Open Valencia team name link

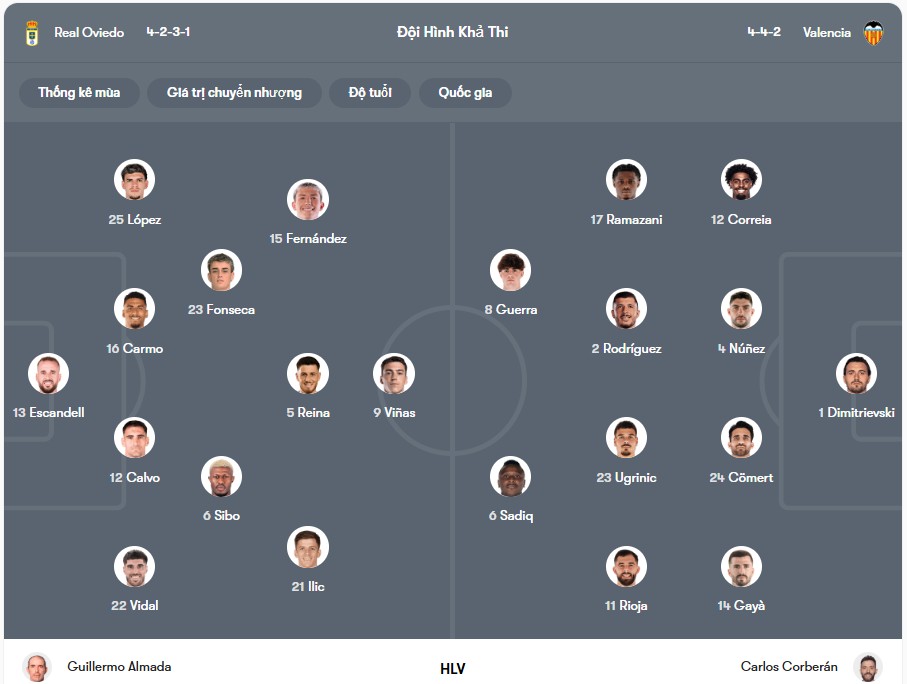[x=827, y=33]
